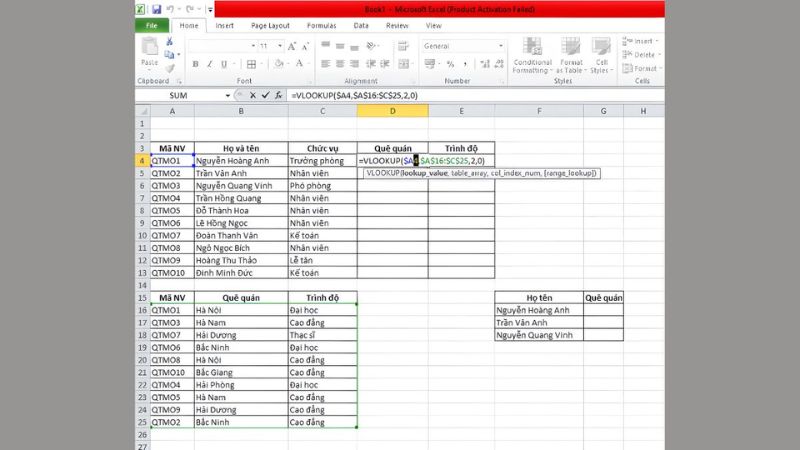Toggle Italic formatting

pos(209,64)
